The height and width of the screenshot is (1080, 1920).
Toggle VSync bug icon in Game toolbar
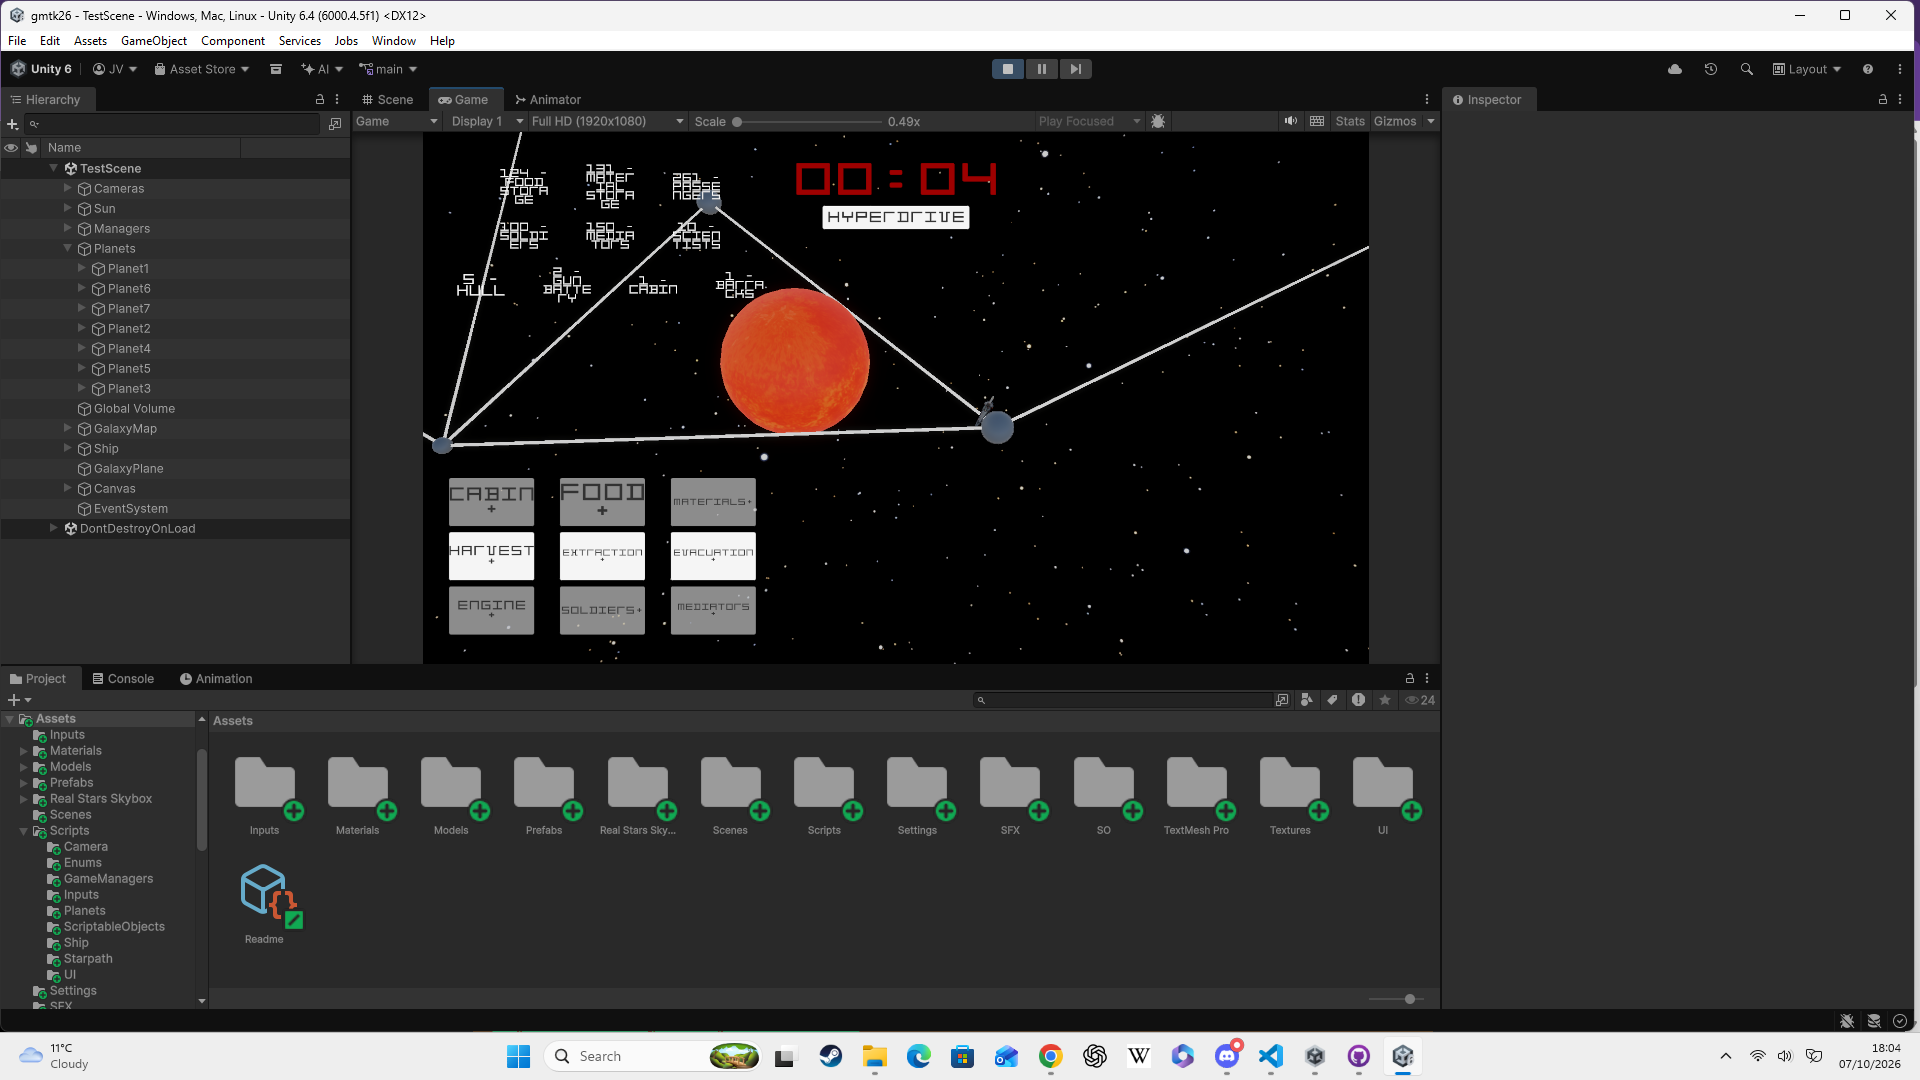click(x=1158, y=121)
